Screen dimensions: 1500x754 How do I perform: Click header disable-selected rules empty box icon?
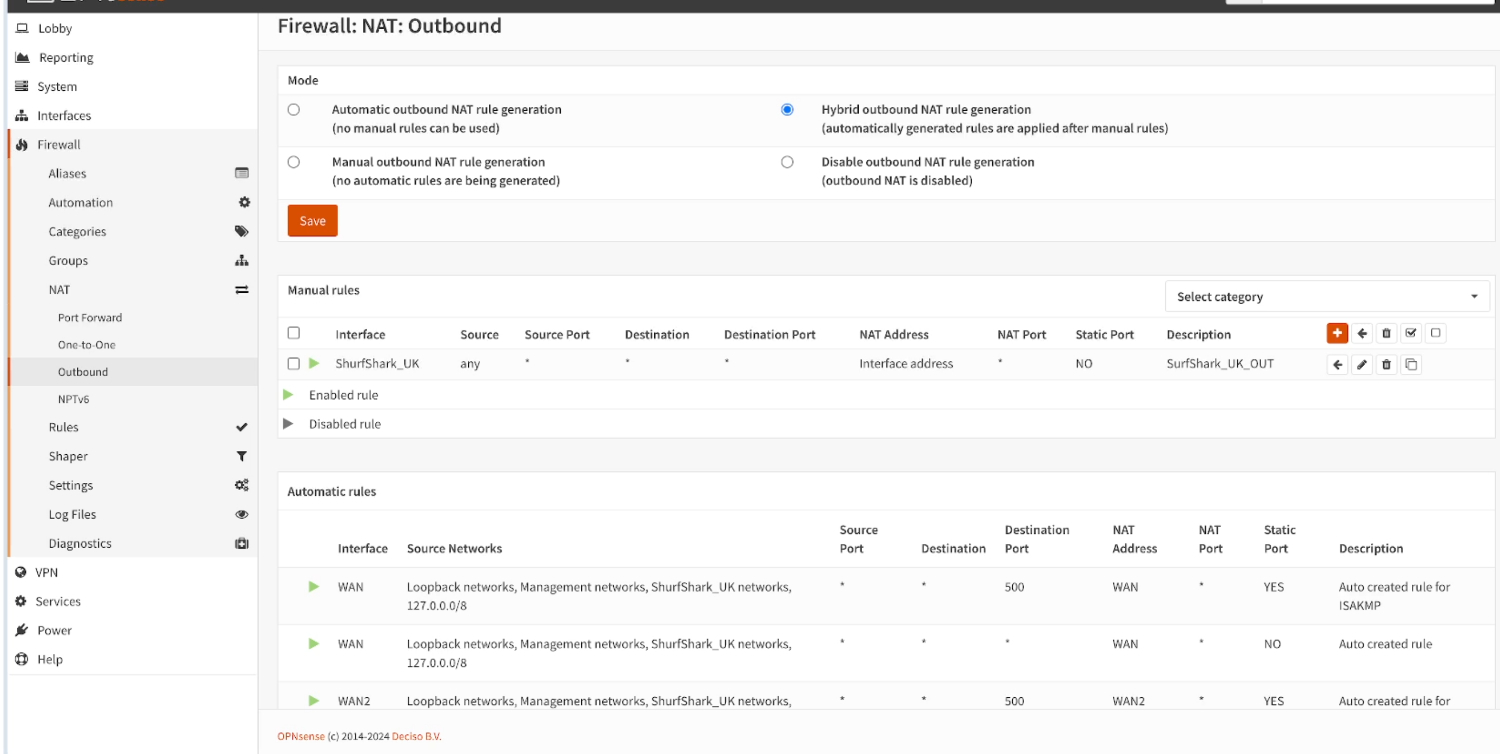(1435, 334)
